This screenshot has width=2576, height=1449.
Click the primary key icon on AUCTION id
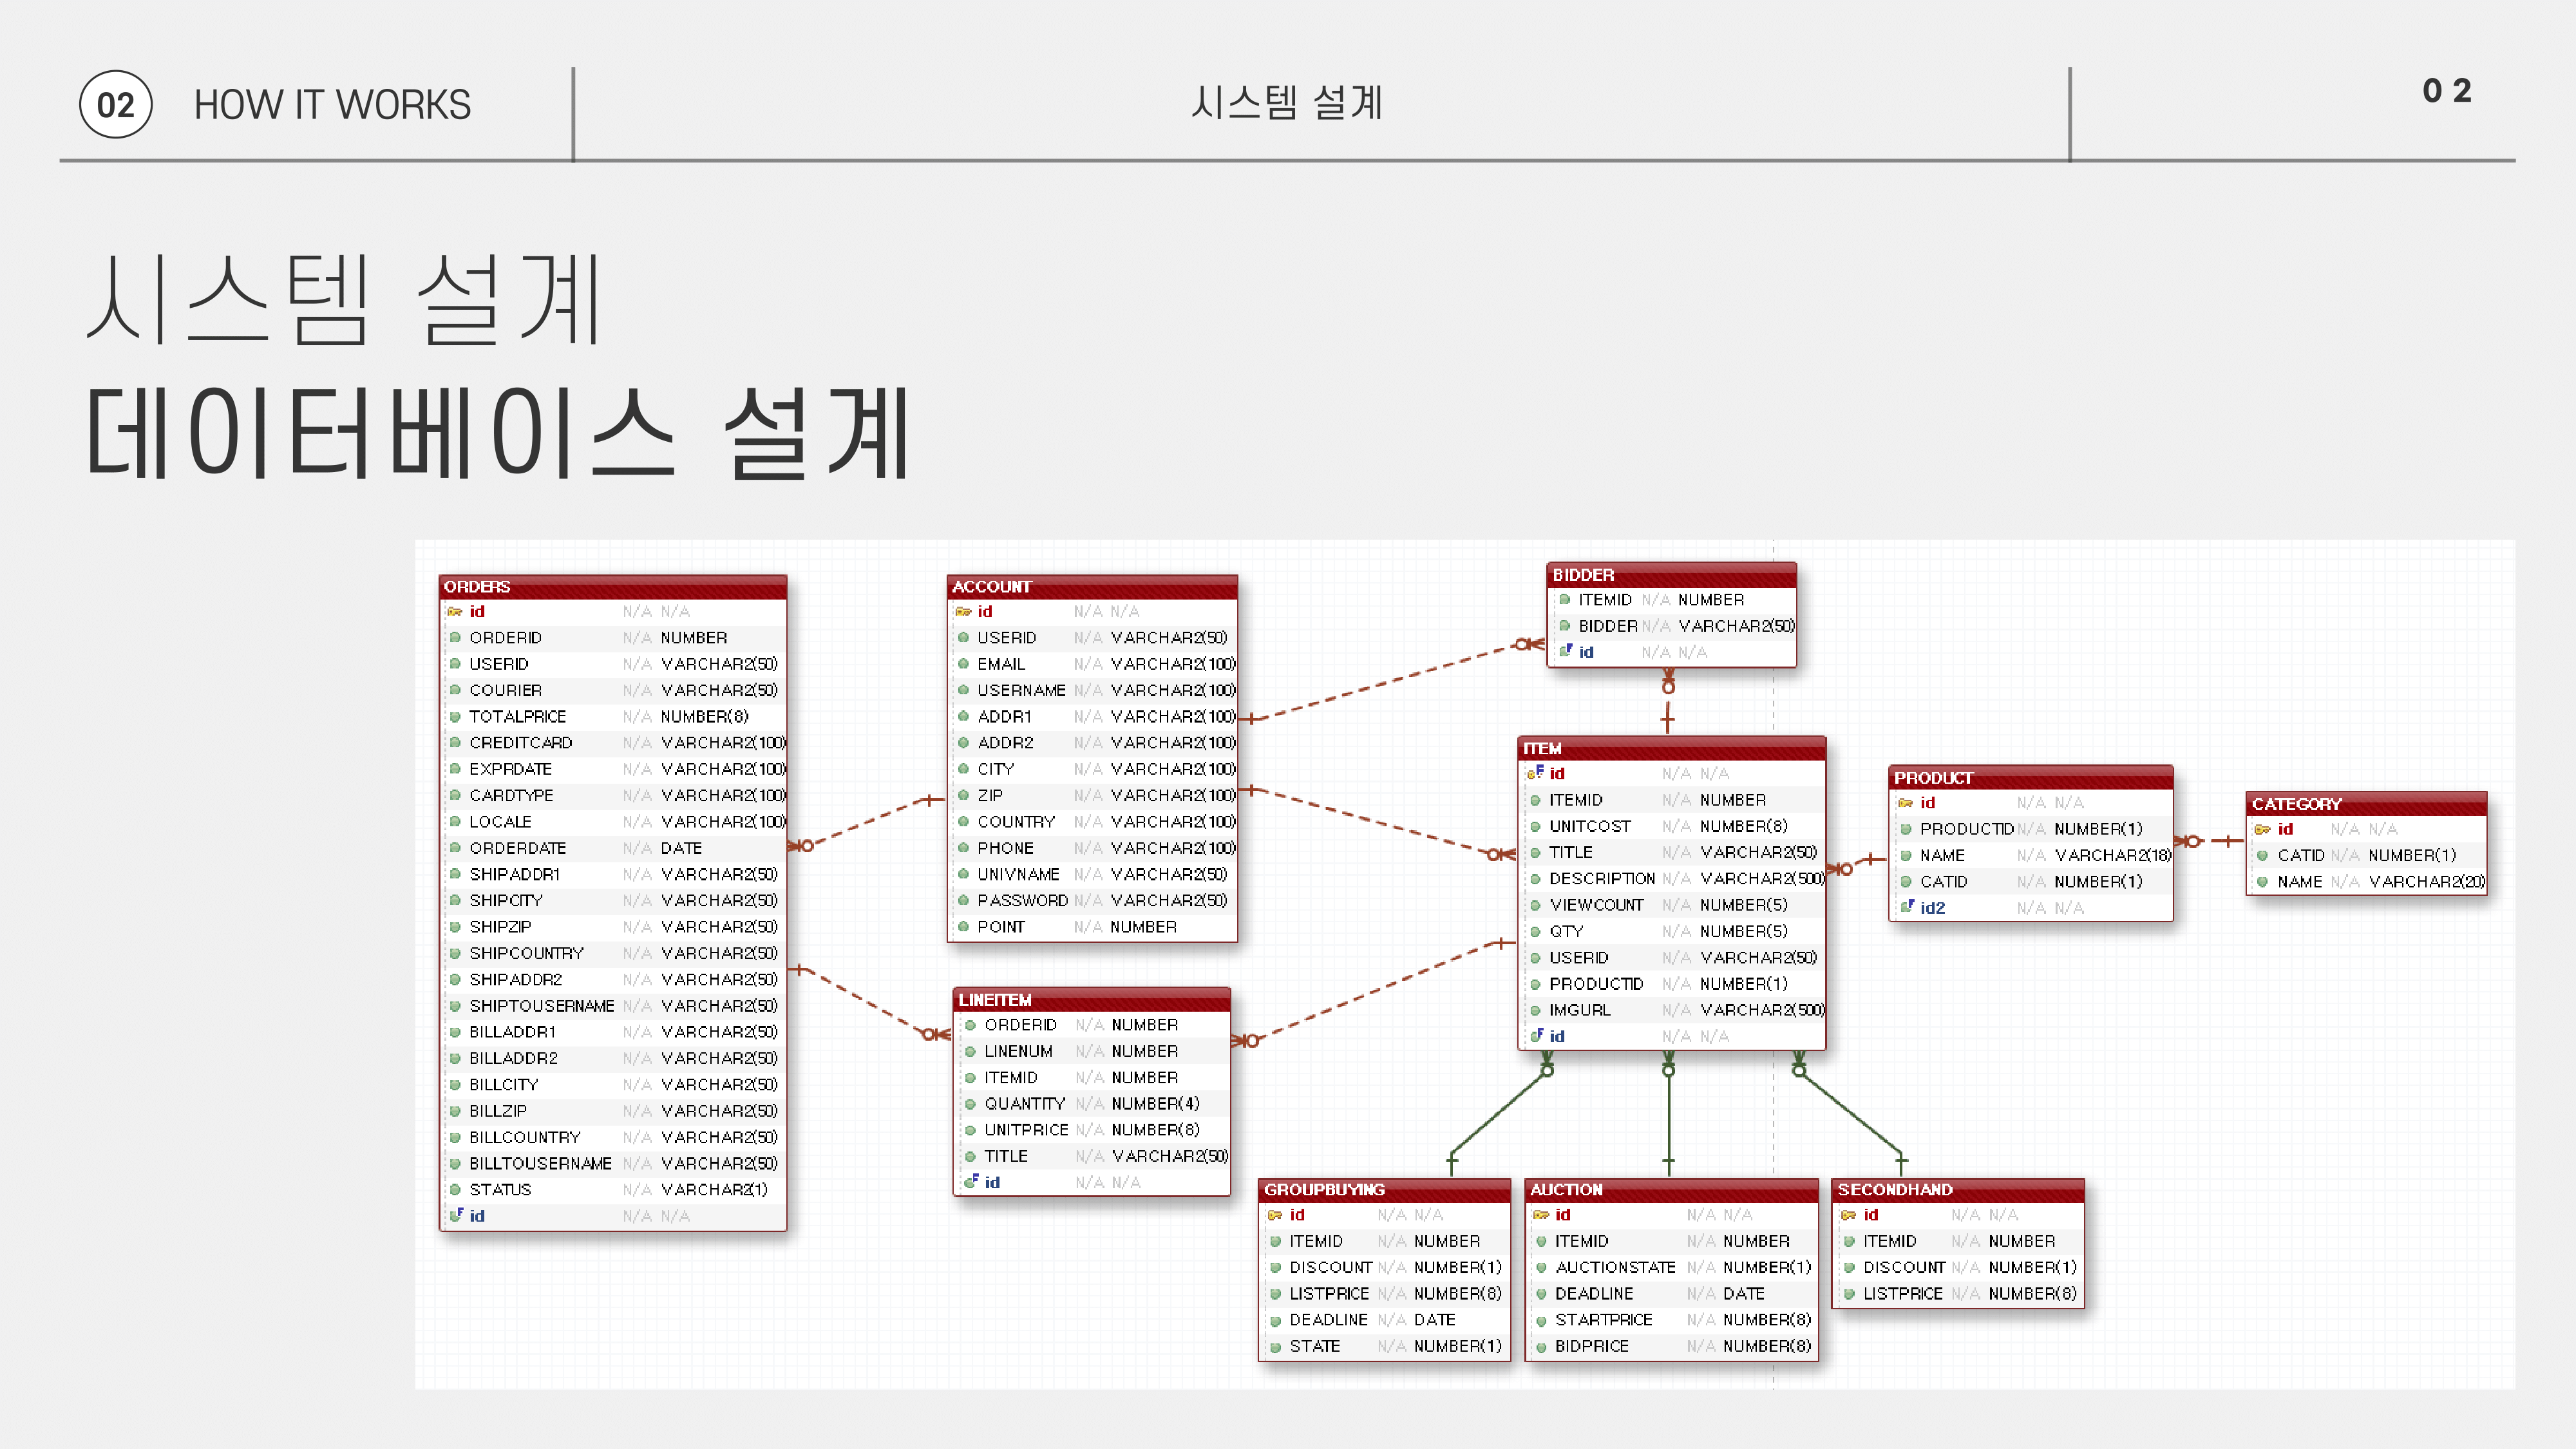pyautogui.click(x=1541, y=1215)
